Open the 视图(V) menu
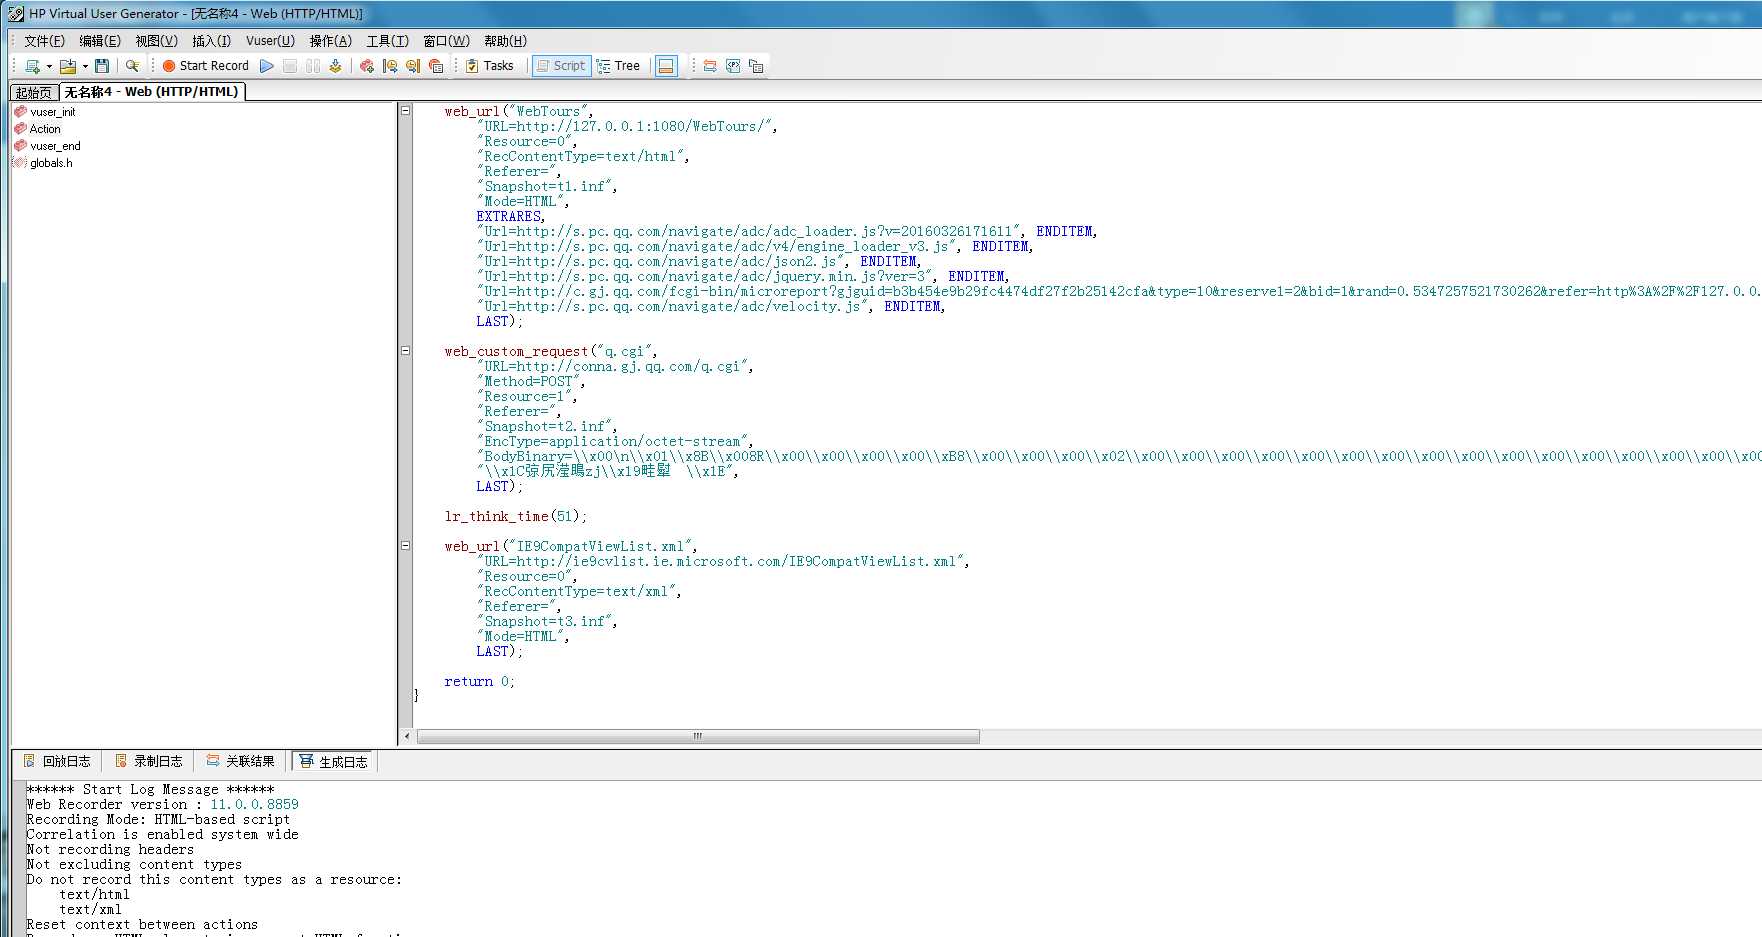Screen dimensions: 1762x937 (x=156, y=41)
